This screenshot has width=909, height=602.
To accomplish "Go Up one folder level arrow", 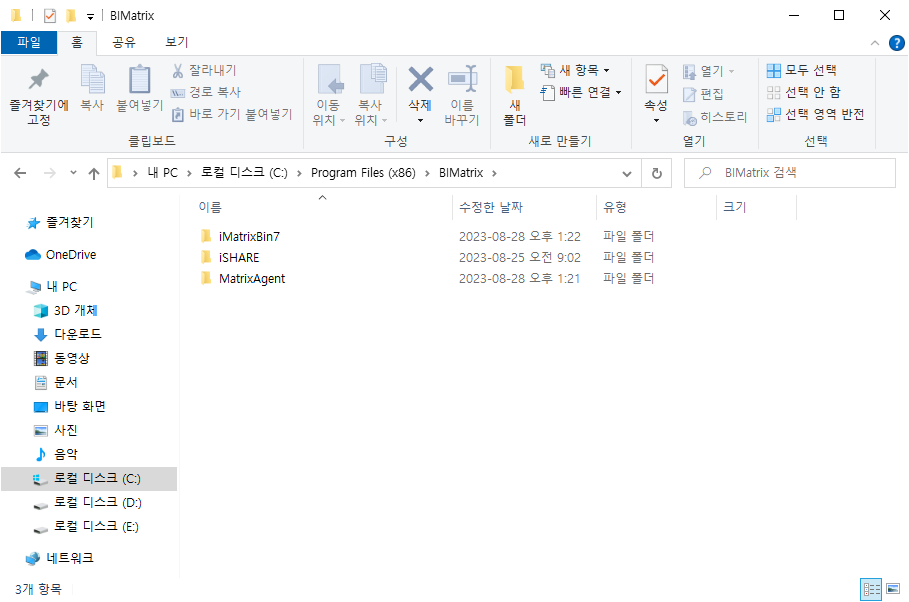I will coord(94,173).
